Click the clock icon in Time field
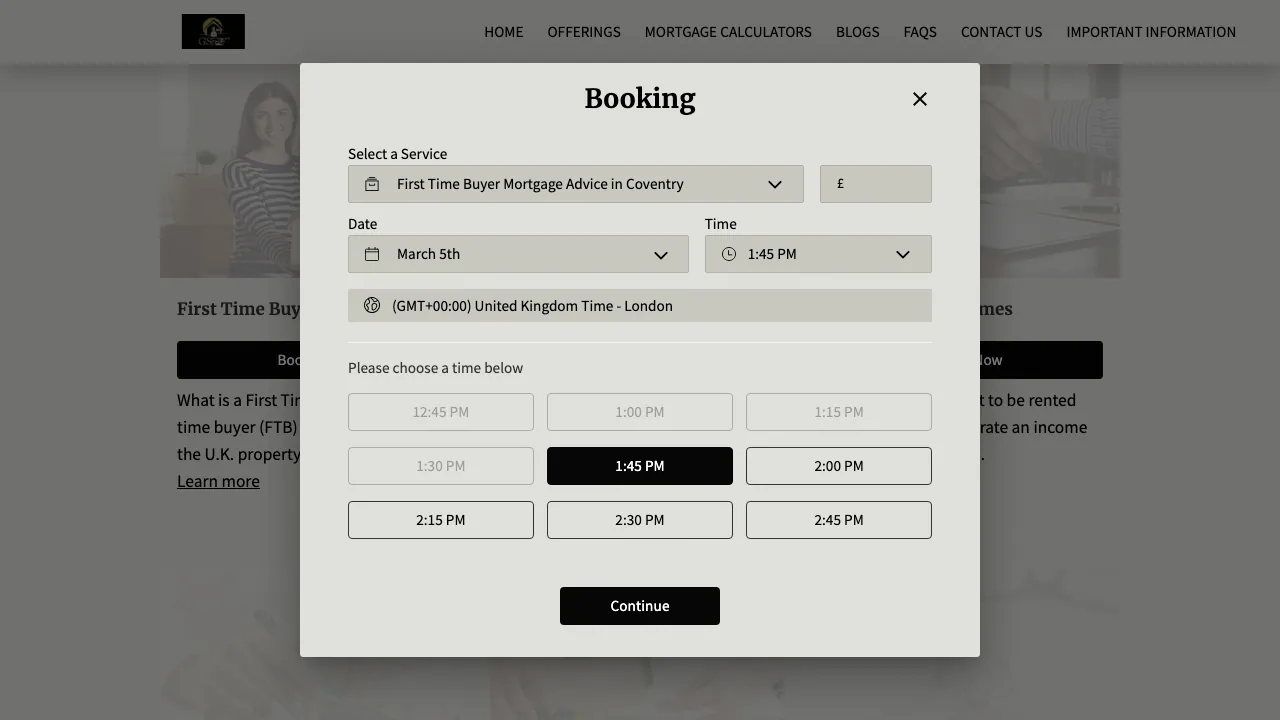 click(x=729, y=254)
